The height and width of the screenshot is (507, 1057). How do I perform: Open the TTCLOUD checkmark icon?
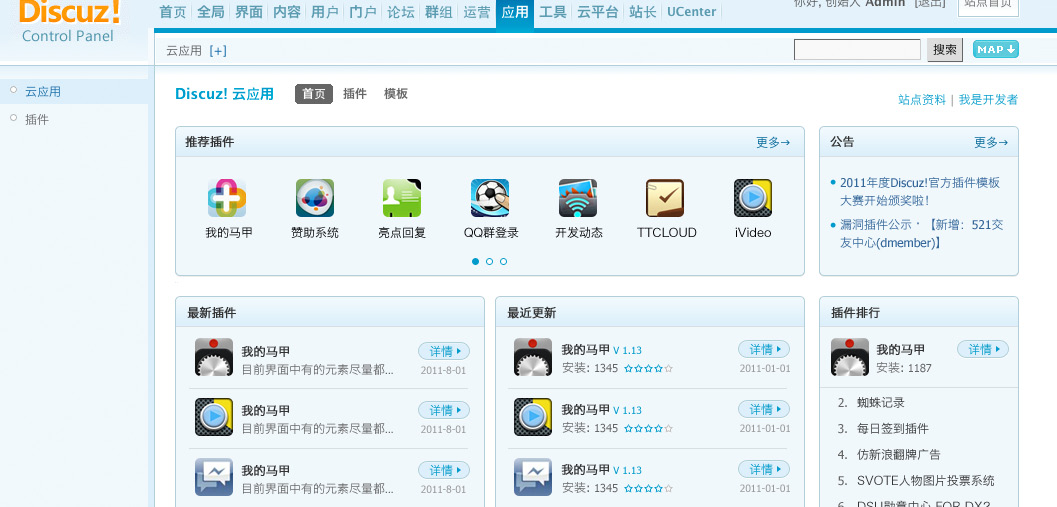pos(665,198)
